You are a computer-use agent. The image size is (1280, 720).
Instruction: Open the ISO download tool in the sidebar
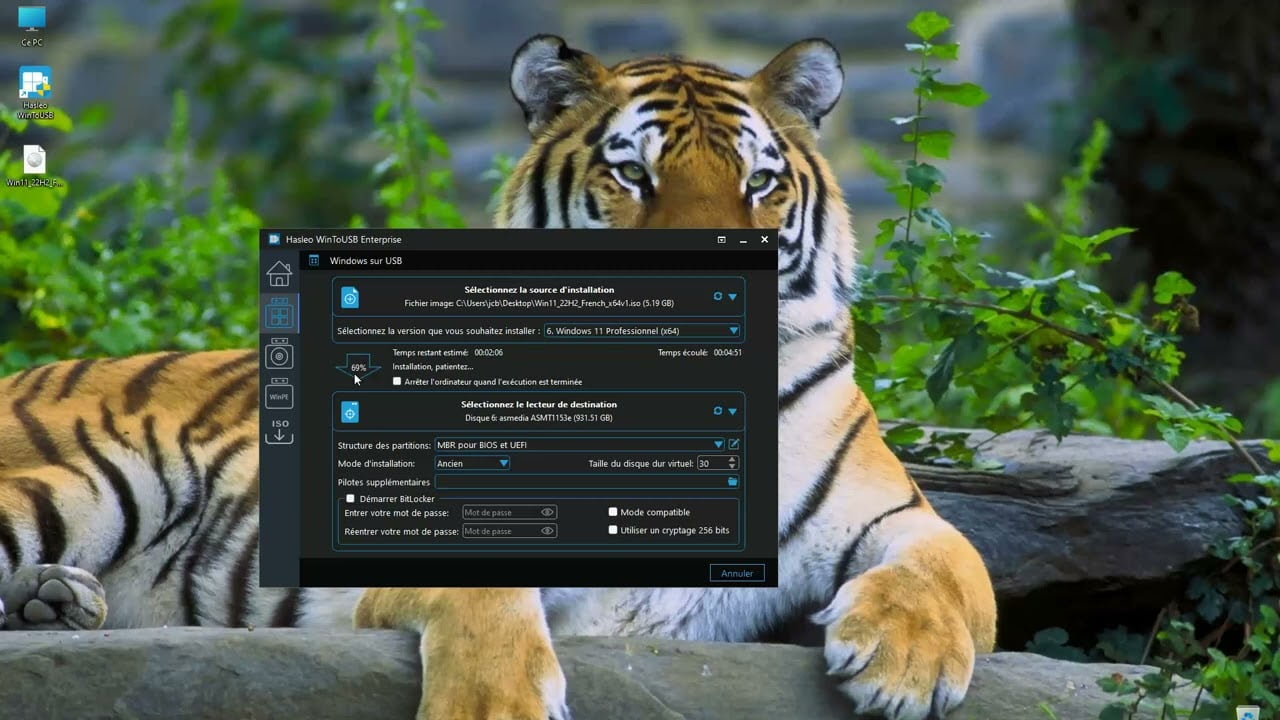pos(279,431)
